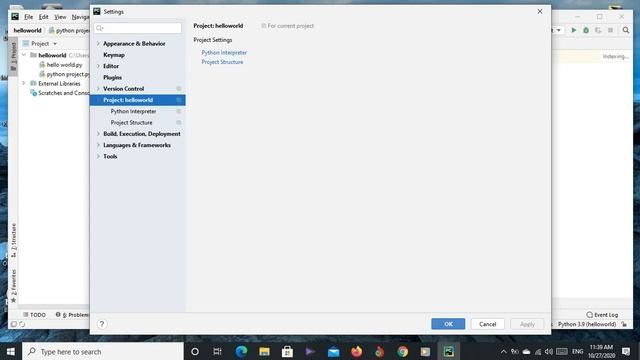The height and width of the screenshot is (360, 640).
Task: Toggle the Favorites tool window tab
Action: 13,285
